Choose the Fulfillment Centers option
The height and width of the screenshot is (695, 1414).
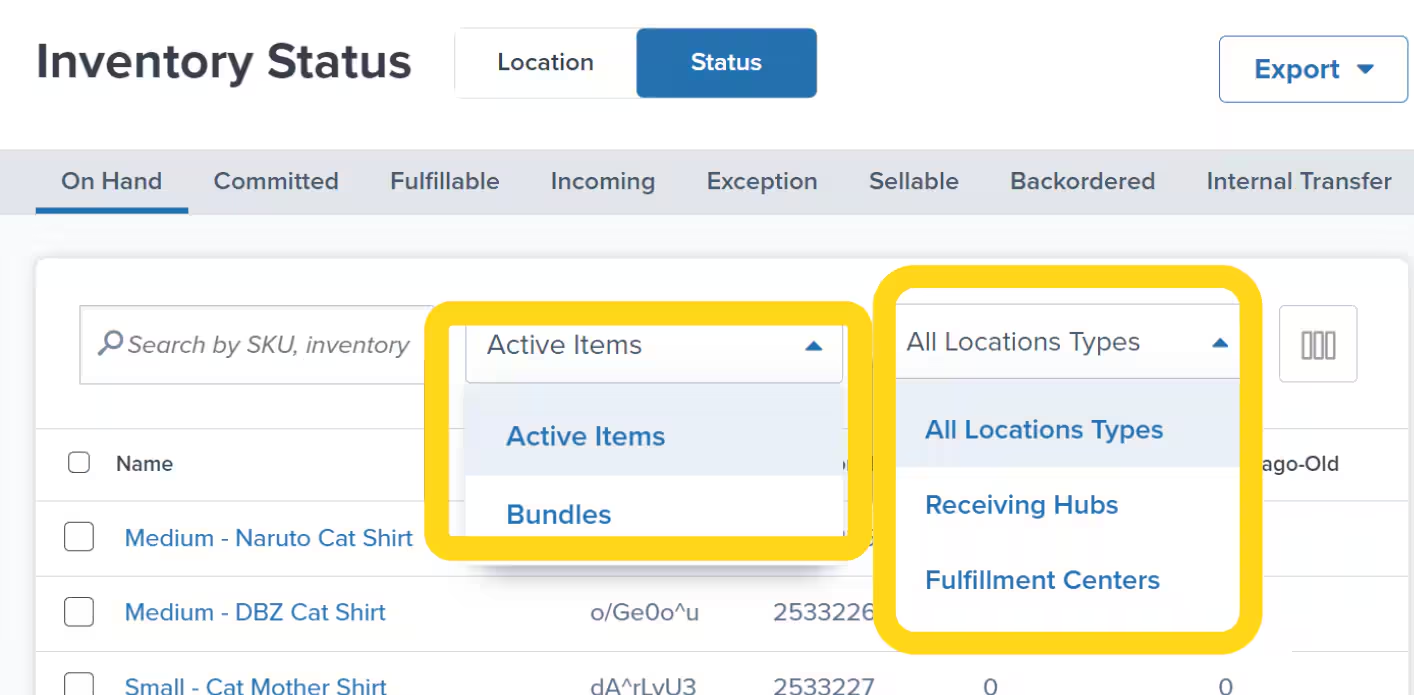[x=1042, y=580]
